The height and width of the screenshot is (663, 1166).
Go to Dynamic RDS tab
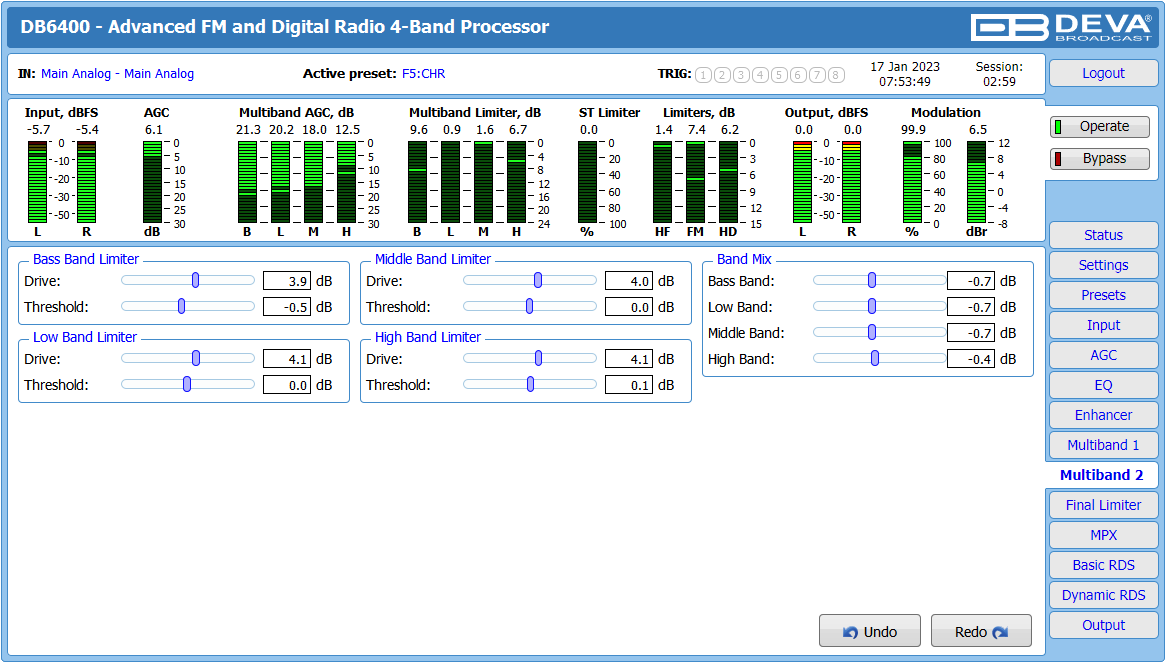coord(1104,595)
